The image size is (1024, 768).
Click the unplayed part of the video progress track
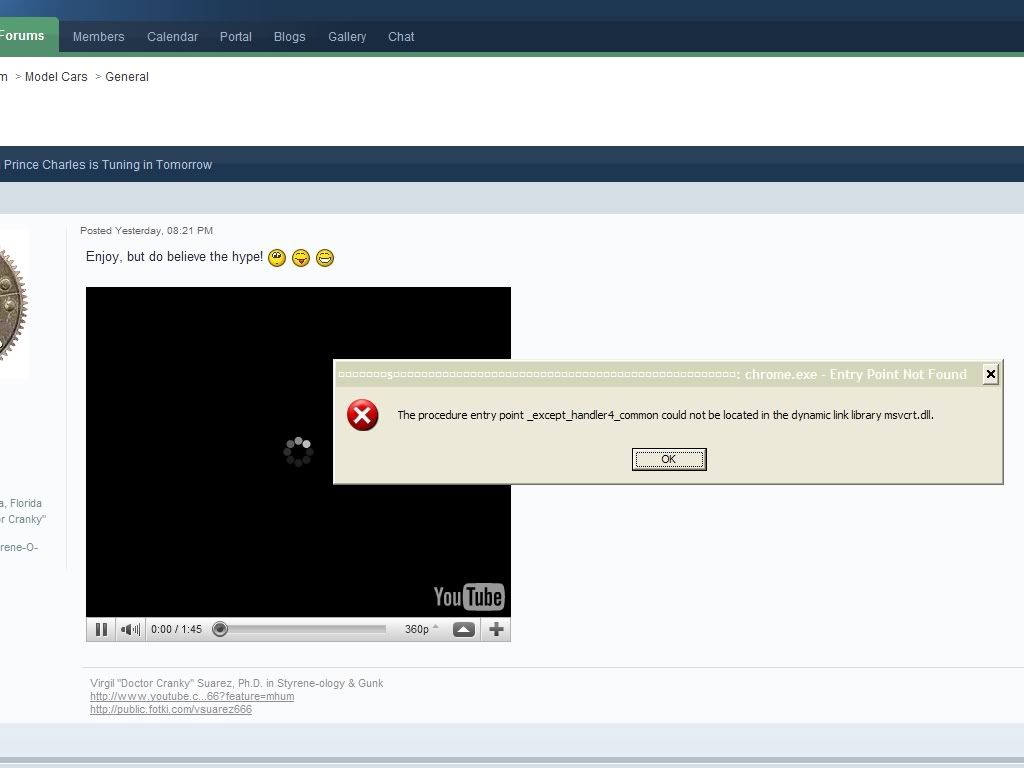(307, 630)
